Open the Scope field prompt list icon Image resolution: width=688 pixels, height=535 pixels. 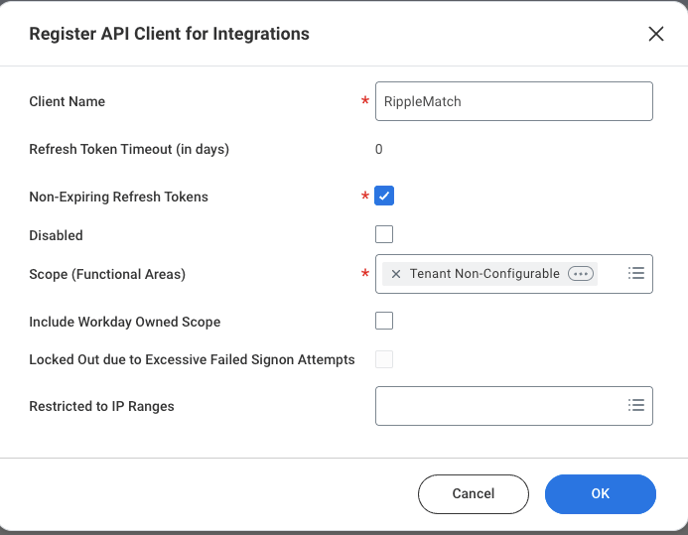[636, 273]
